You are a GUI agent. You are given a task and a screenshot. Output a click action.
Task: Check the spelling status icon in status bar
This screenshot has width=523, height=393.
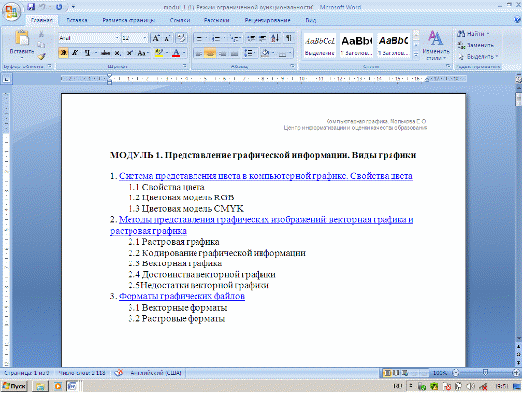119,373
